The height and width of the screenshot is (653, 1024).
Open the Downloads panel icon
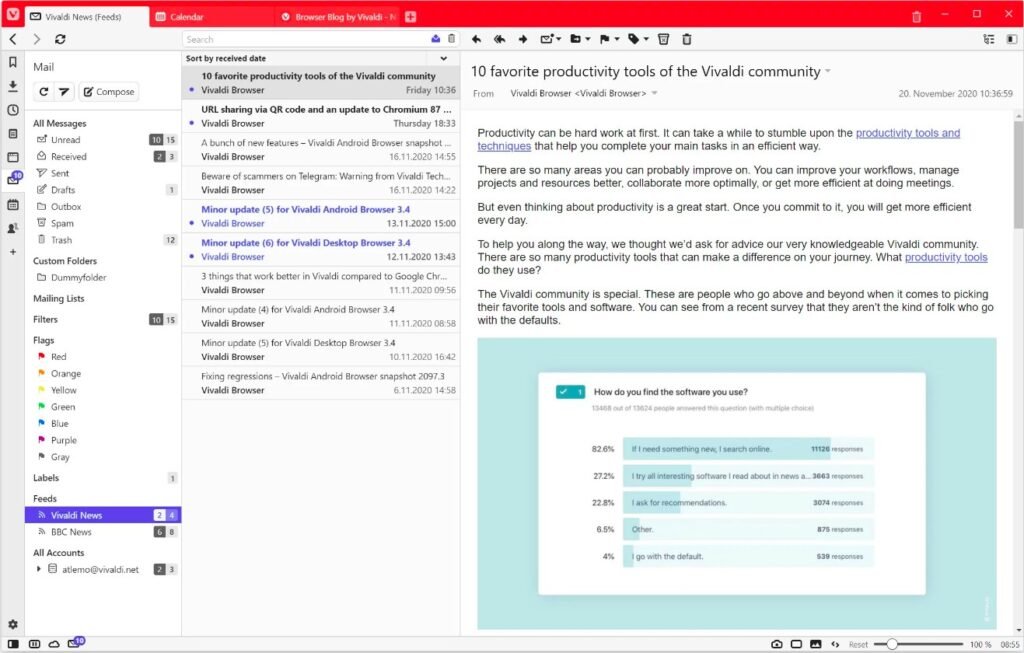[12, 86]
